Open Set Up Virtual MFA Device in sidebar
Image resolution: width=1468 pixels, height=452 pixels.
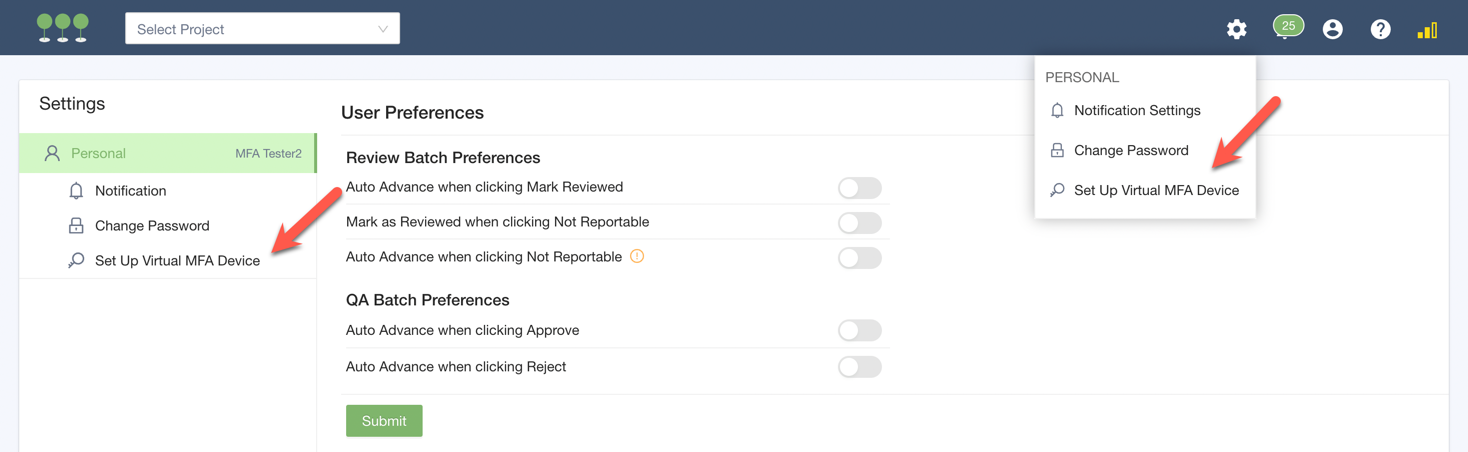click(177, 261)
